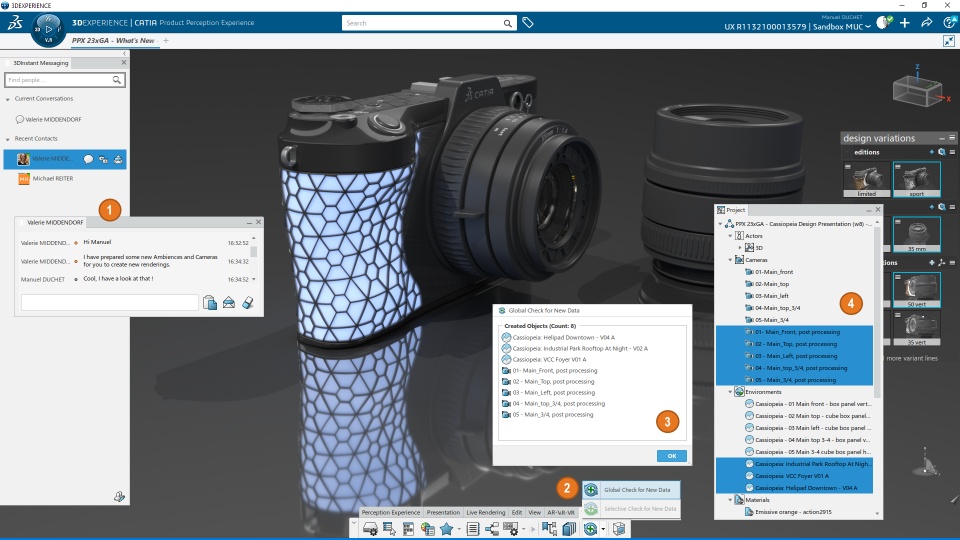
Task: Switch to the Perception Experience tab
Action: [391, 512]
